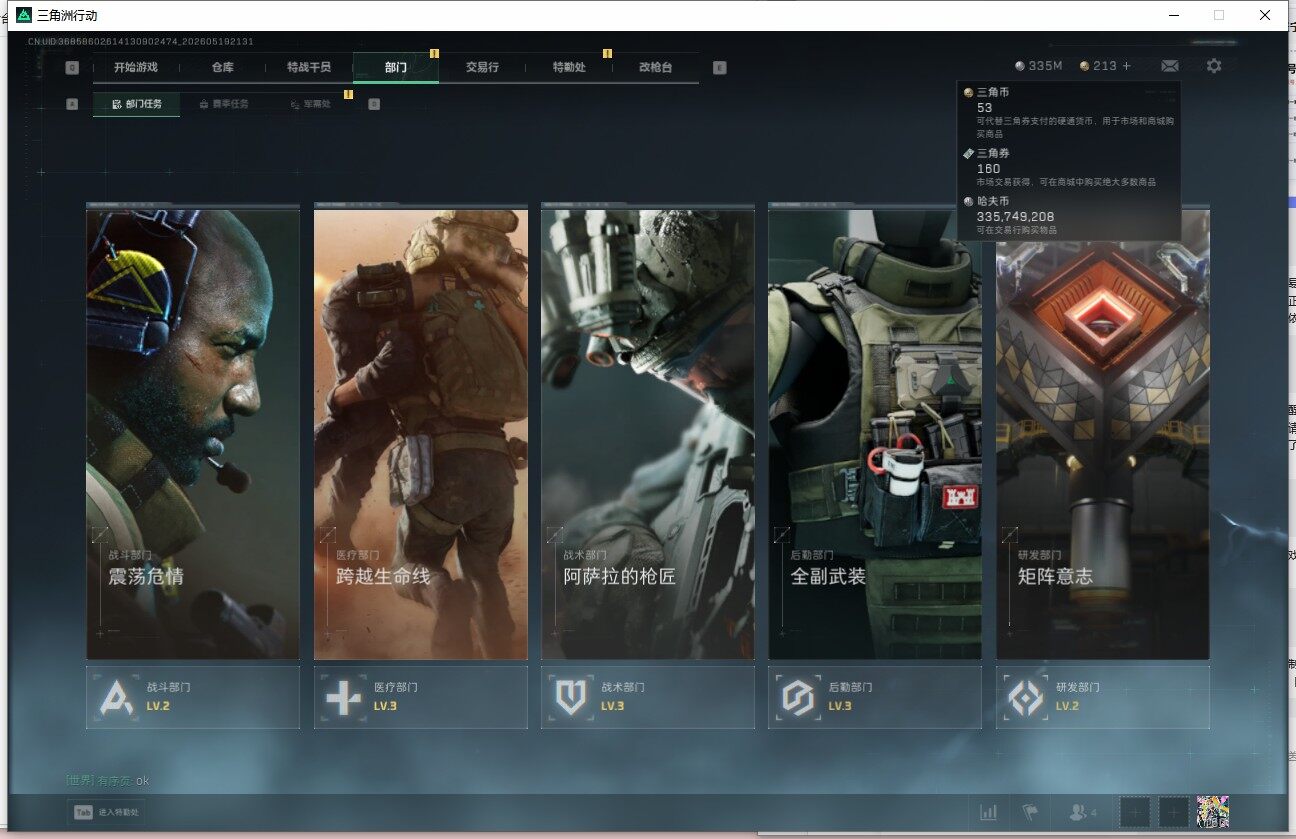Minimize the 三角洲行动 window
1296x839 pixels.
tap(1173, 15)
